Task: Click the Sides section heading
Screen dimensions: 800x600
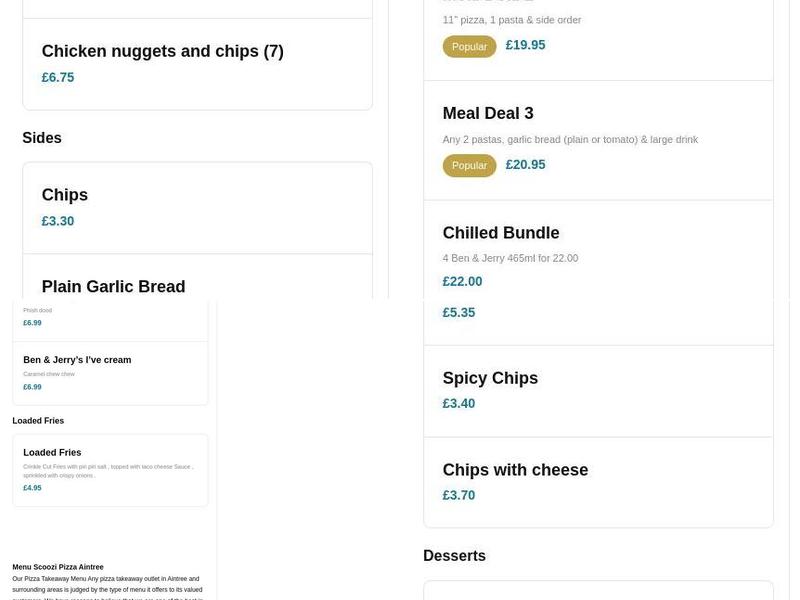Action: [42, 138]
